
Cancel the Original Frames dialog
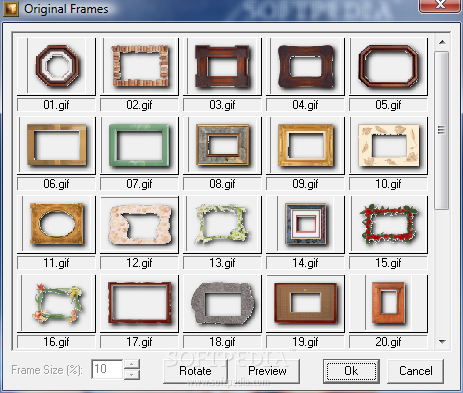tap(416, 371)
